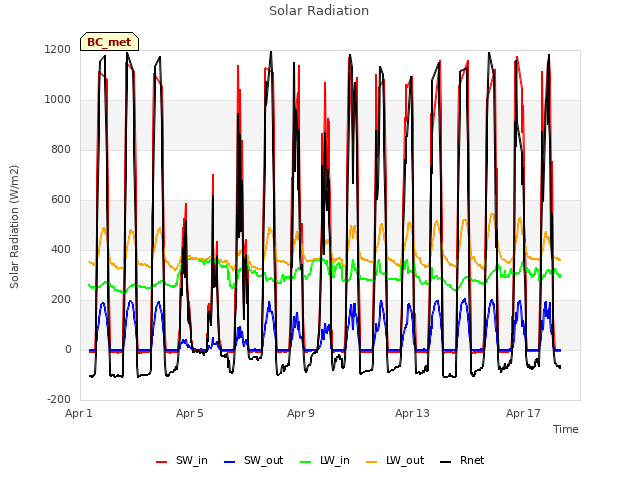Viewport: 640px width, 480px height.
Task: Click the 200 y-axis tick label
Action: click(x=61, y=300)
